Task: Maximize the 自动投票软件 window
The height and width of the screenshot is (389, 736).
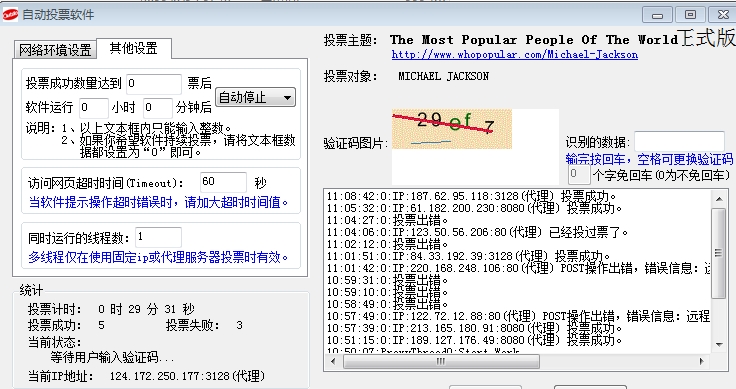Action: click(x=690, y=15)
